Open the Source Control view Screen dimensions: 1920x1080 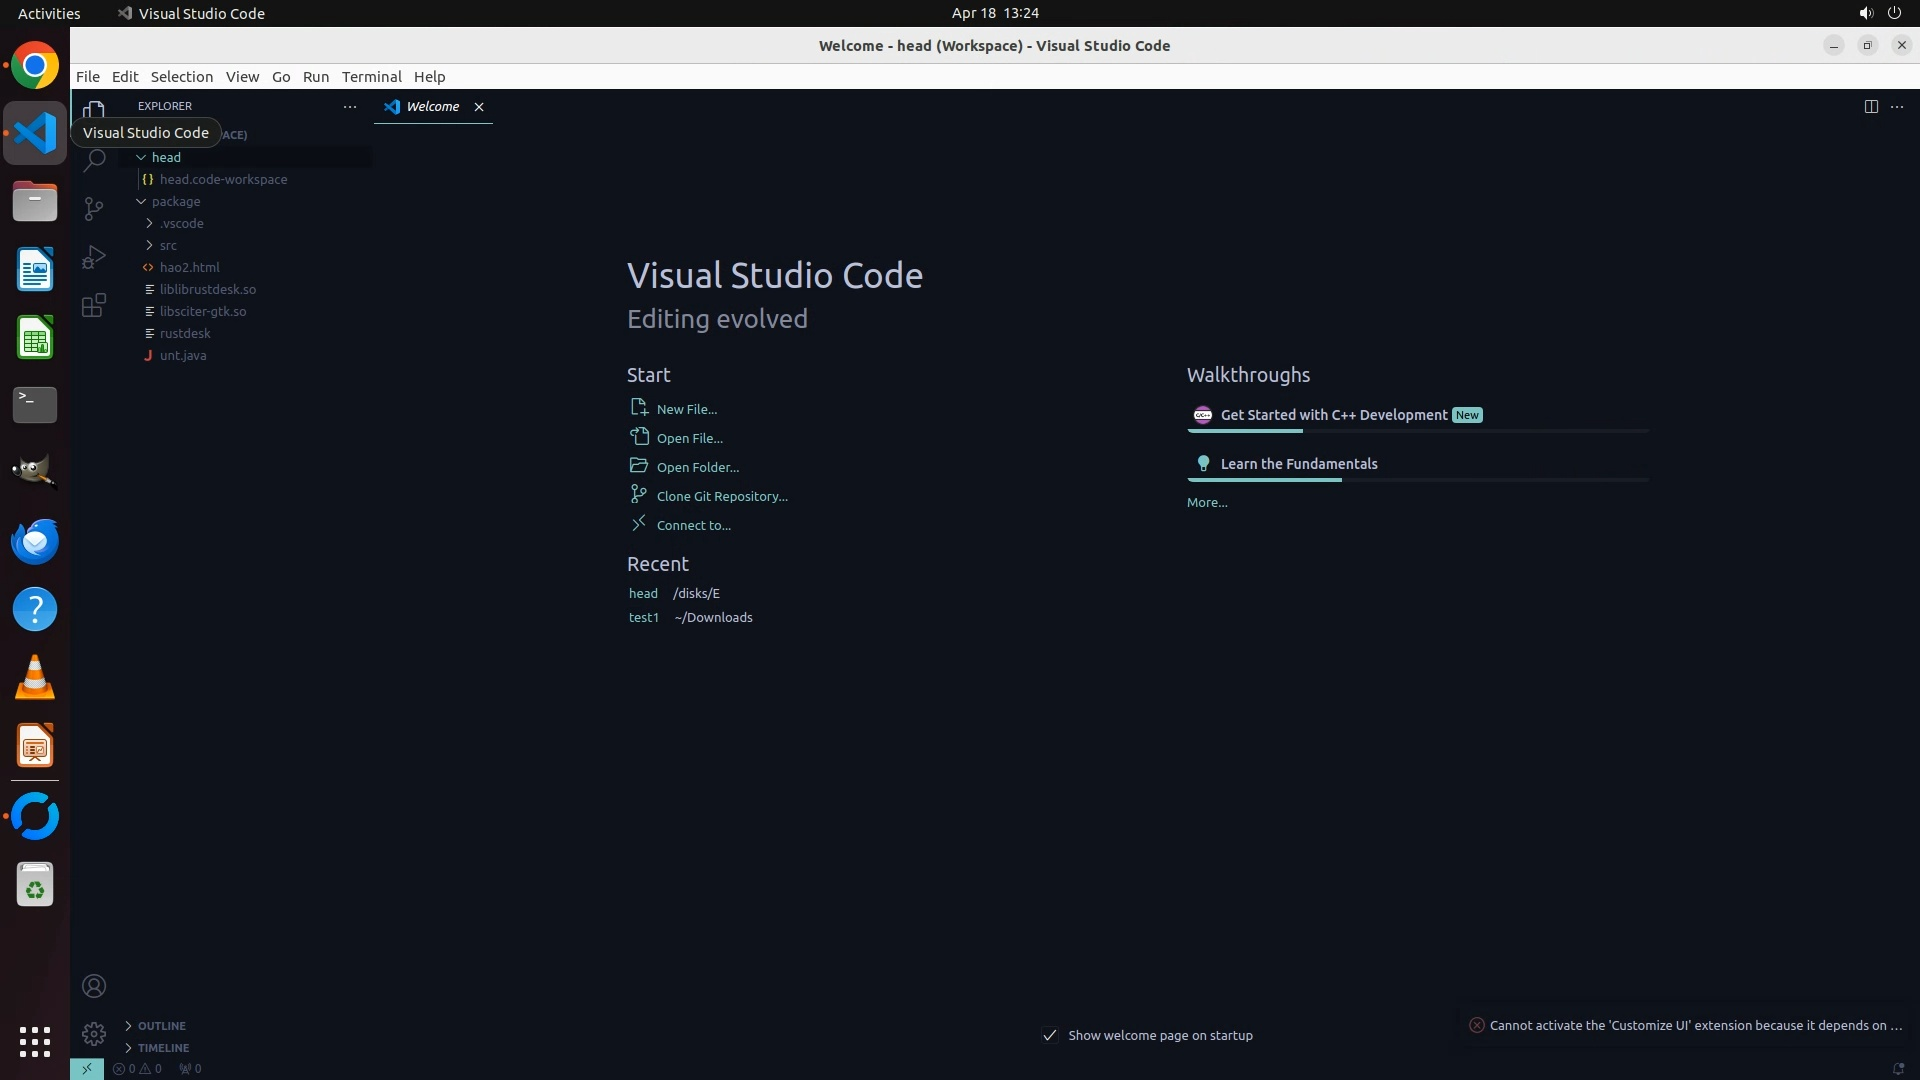coord(94,208)
